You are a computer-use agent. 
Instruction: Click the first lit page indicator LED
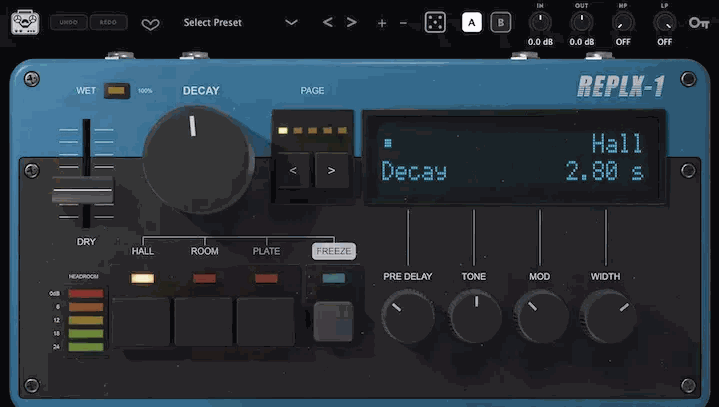(283, 131)
